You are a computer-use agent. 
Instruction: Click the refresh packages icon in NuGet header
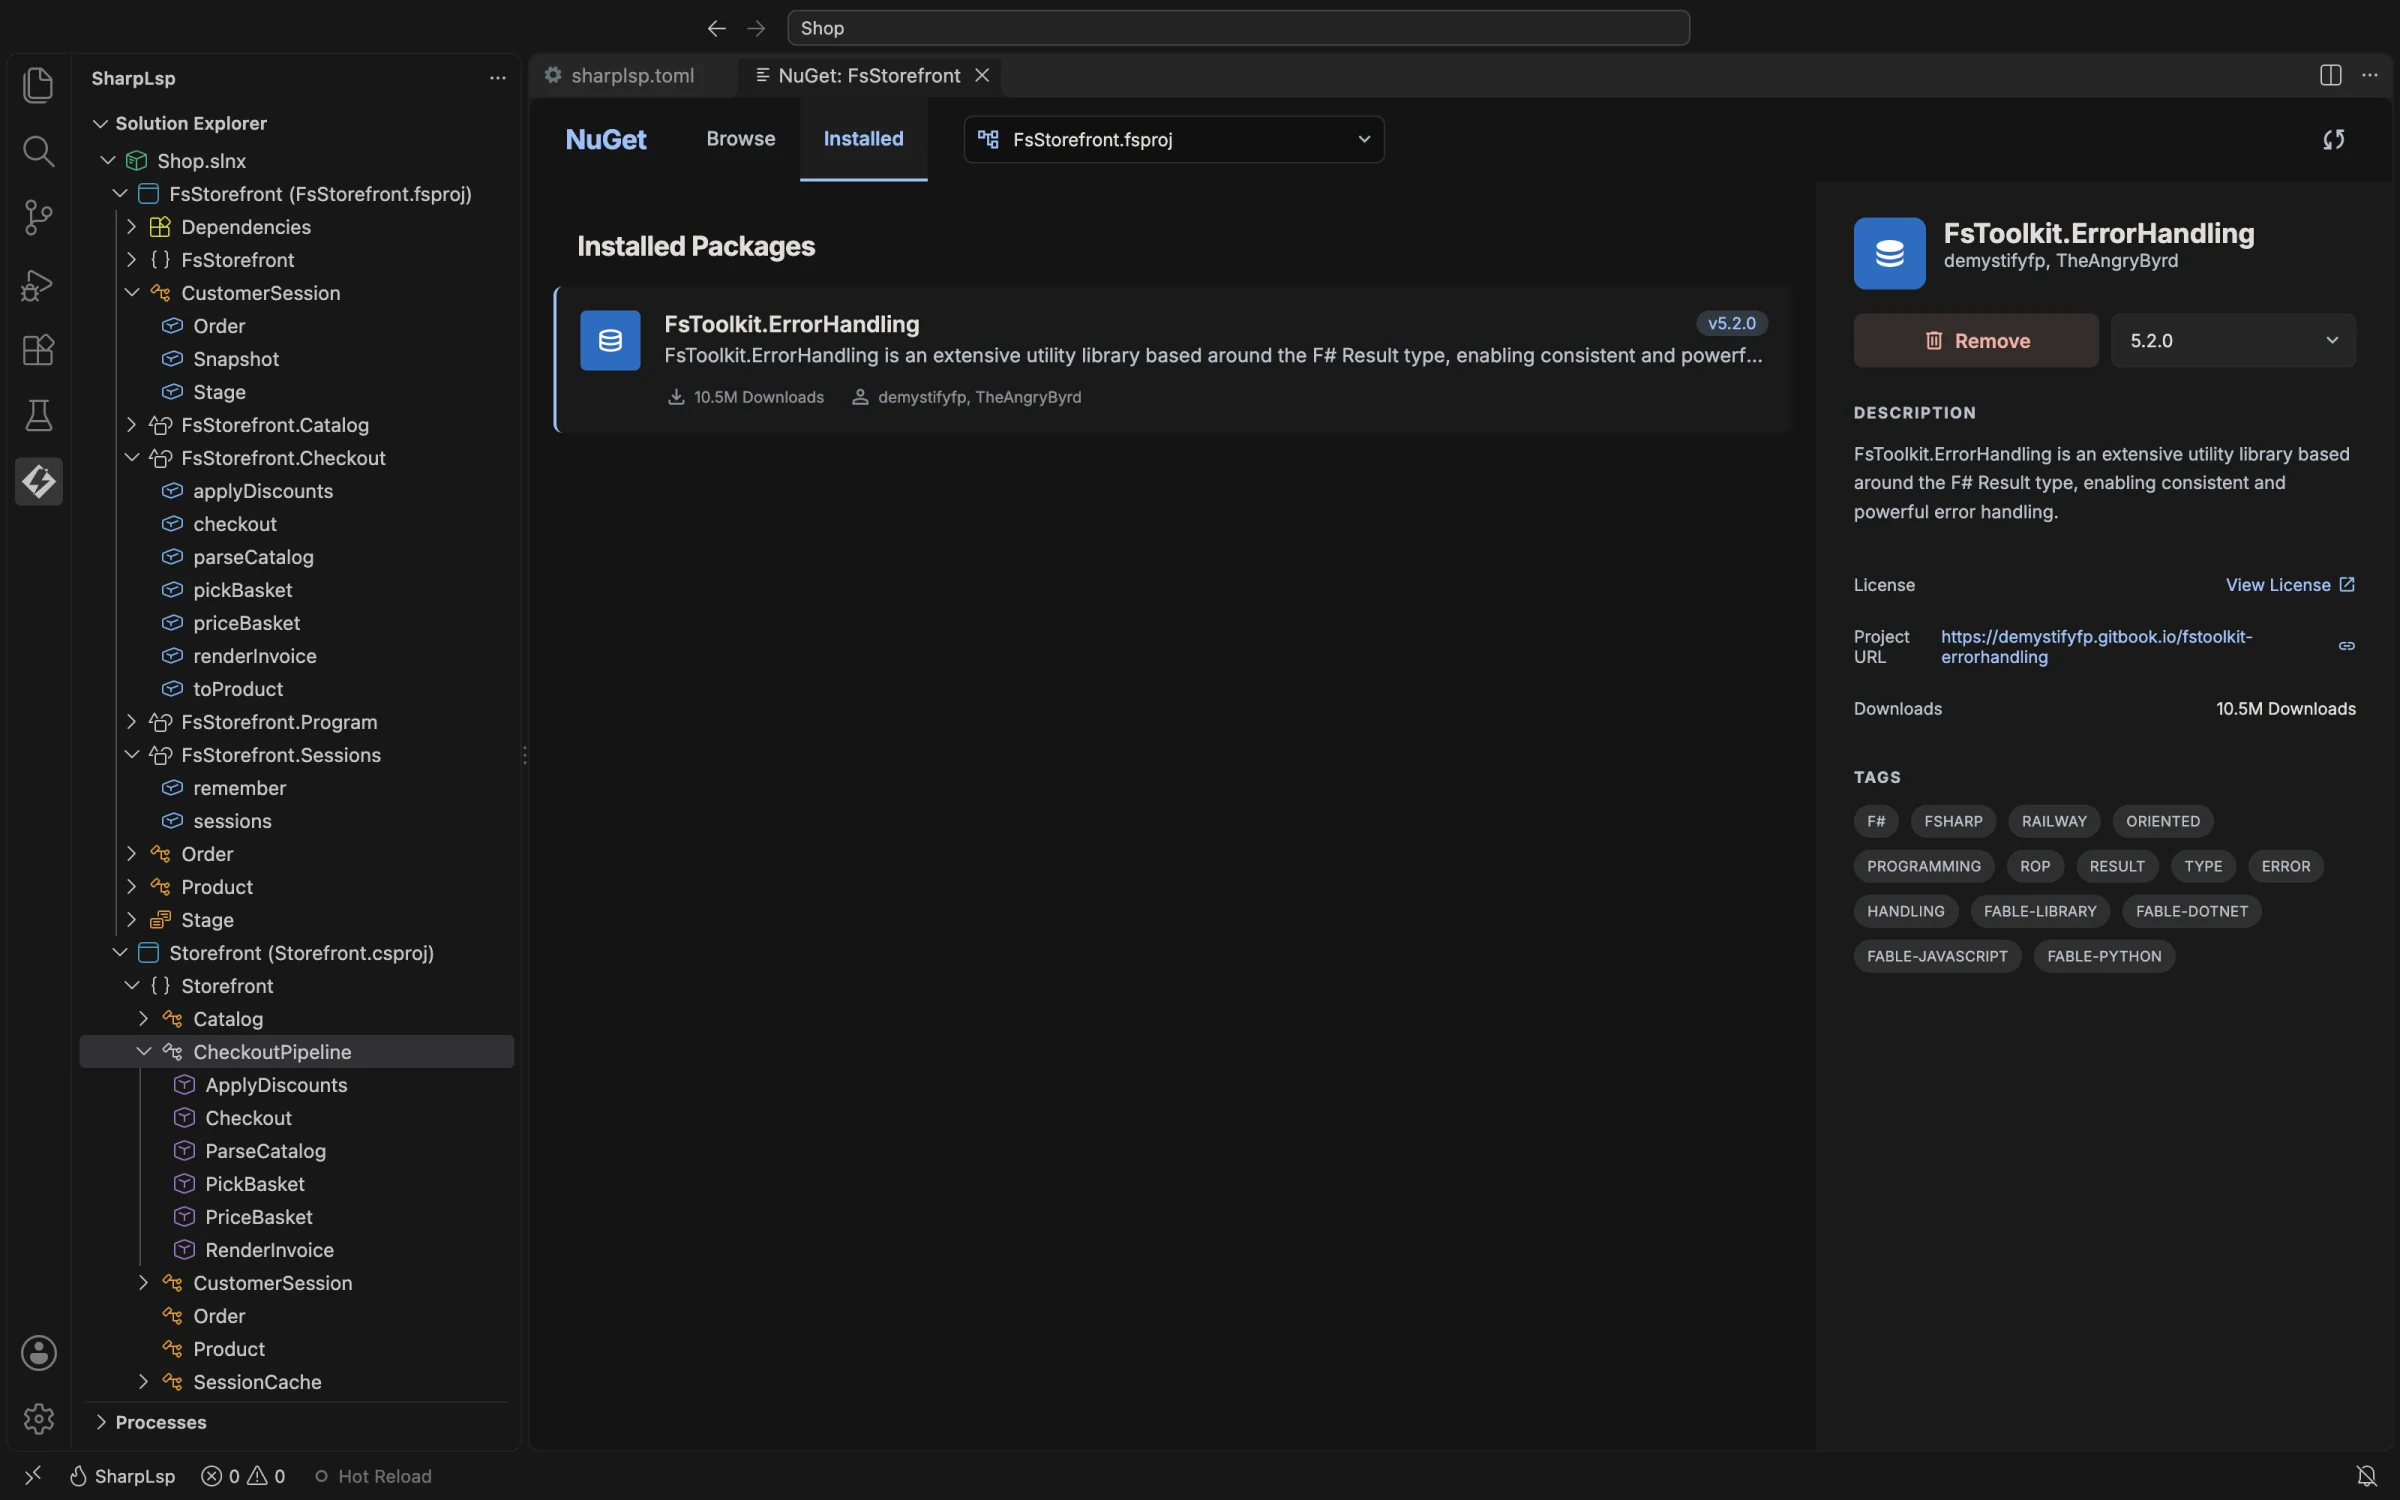(x=2333, y=140)
